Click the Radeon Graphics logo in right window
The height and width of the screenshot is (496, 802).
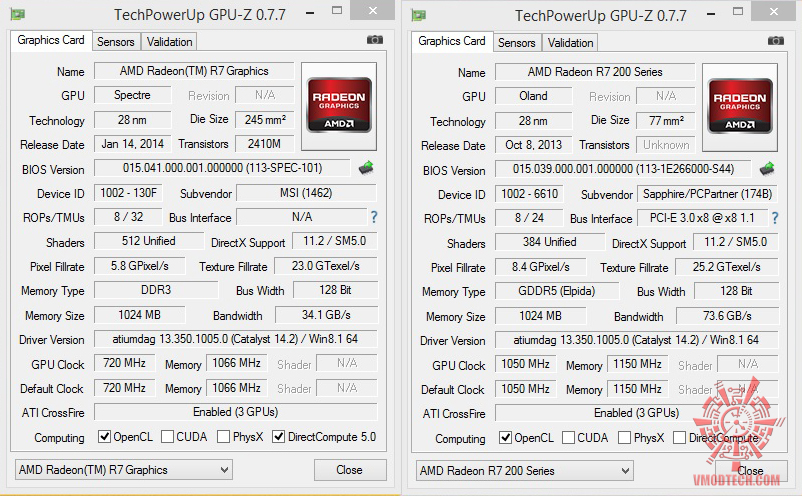pos(740,107)
